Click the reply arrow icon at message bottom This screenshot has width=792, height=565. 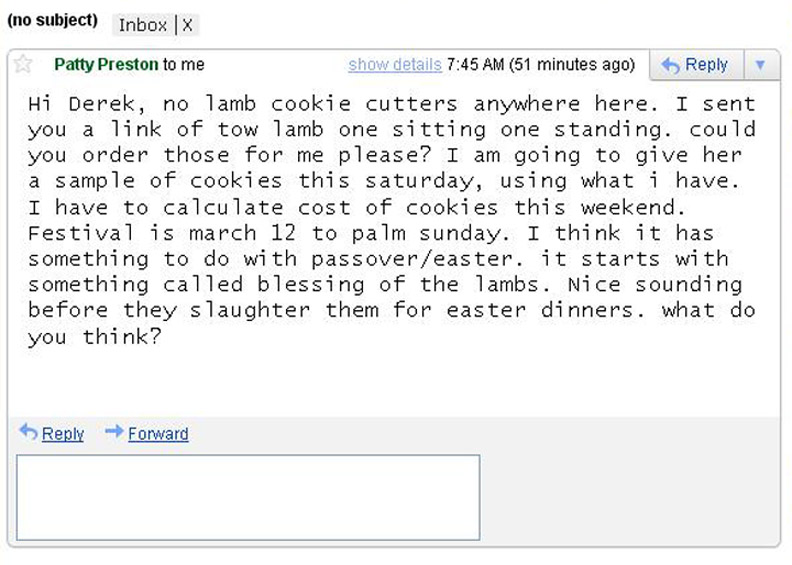[28, 432]
